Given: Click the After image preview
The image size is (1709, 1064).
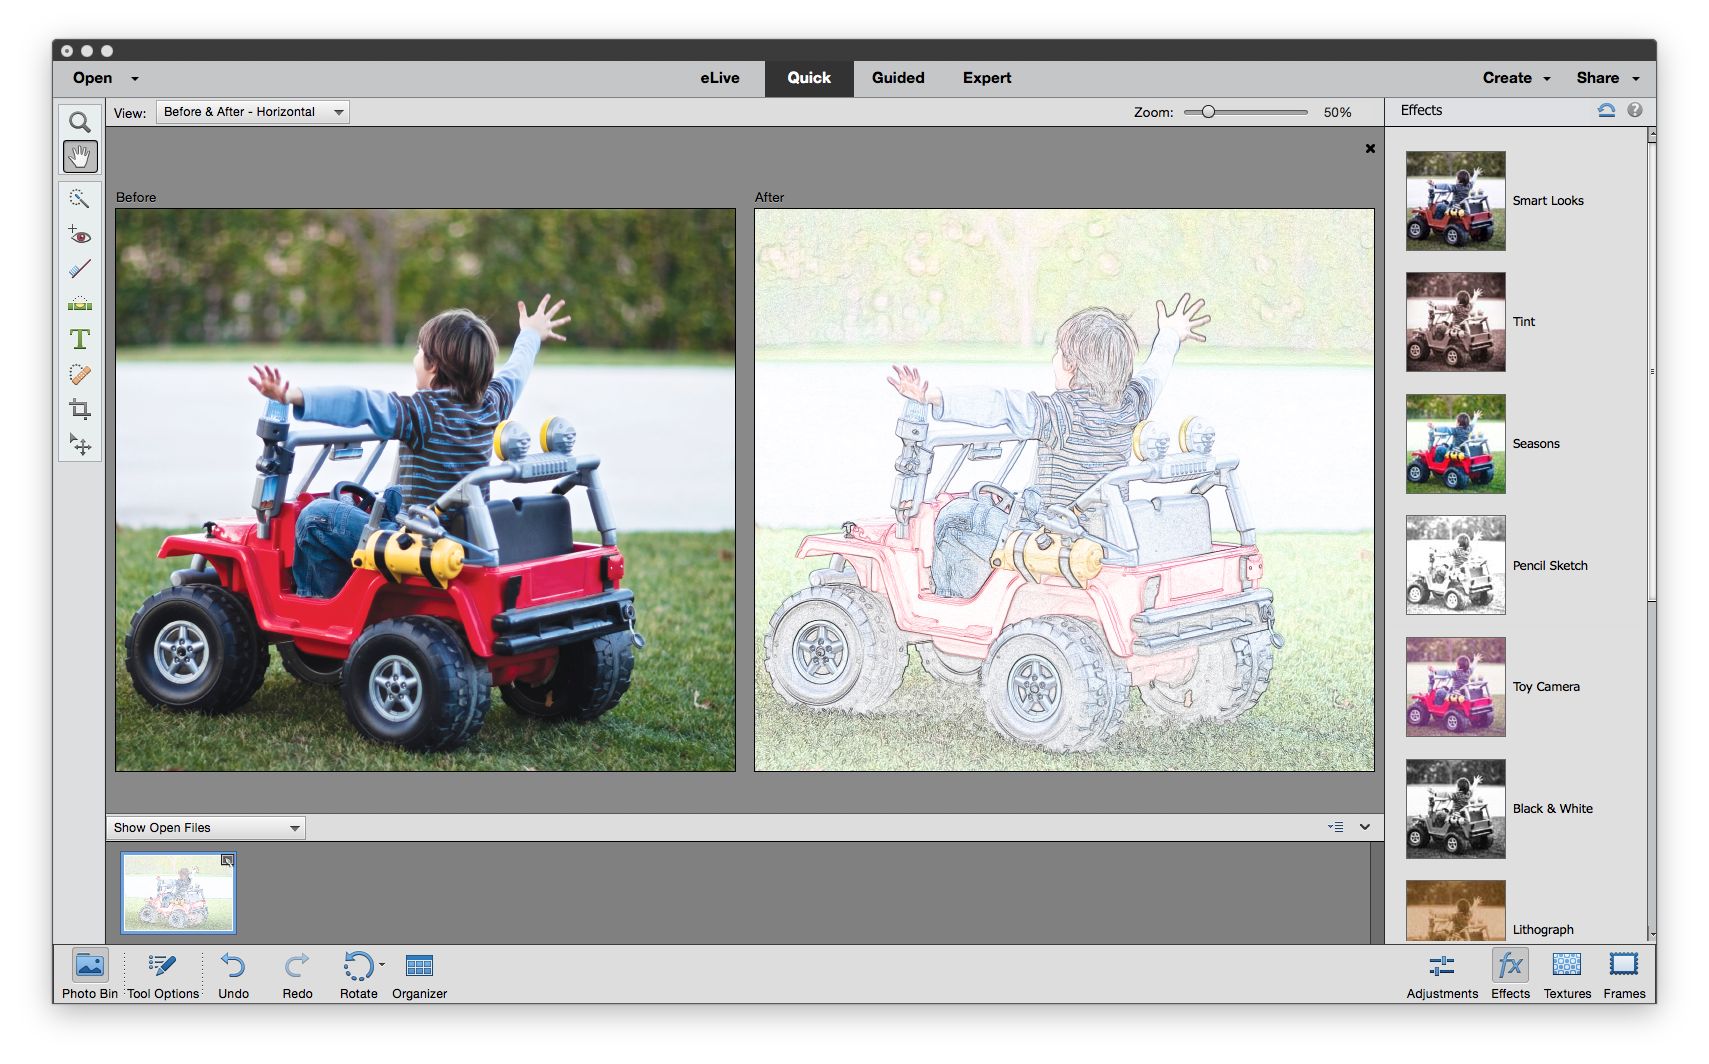Looking at the screenshot, I should (x=1064, y=490).
